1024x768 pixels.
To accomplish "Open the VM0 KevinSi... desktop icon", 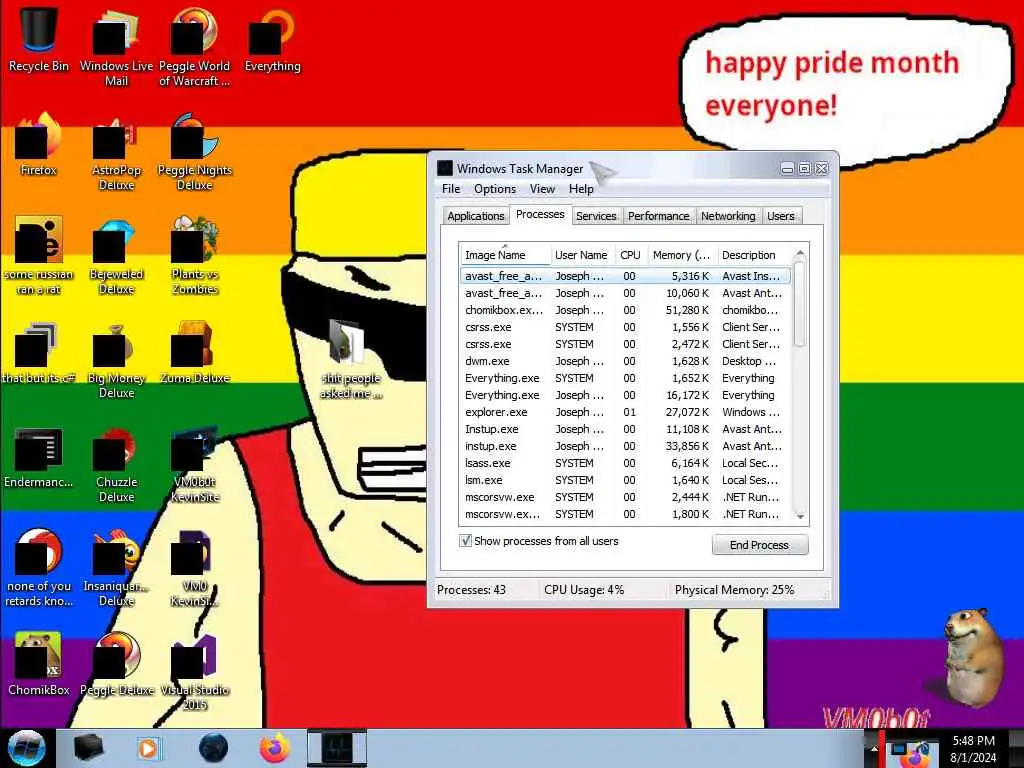I will [x=194, y=568].
